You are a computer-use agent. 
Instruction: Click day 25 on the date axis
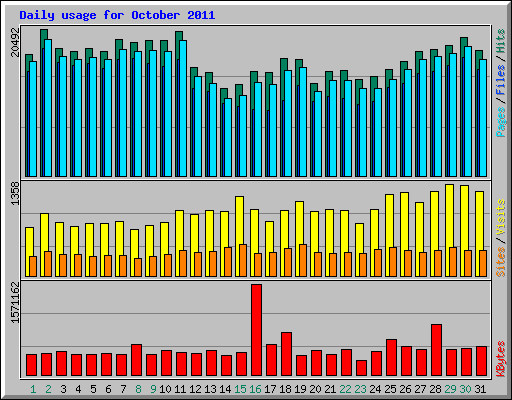pos(390,389)
